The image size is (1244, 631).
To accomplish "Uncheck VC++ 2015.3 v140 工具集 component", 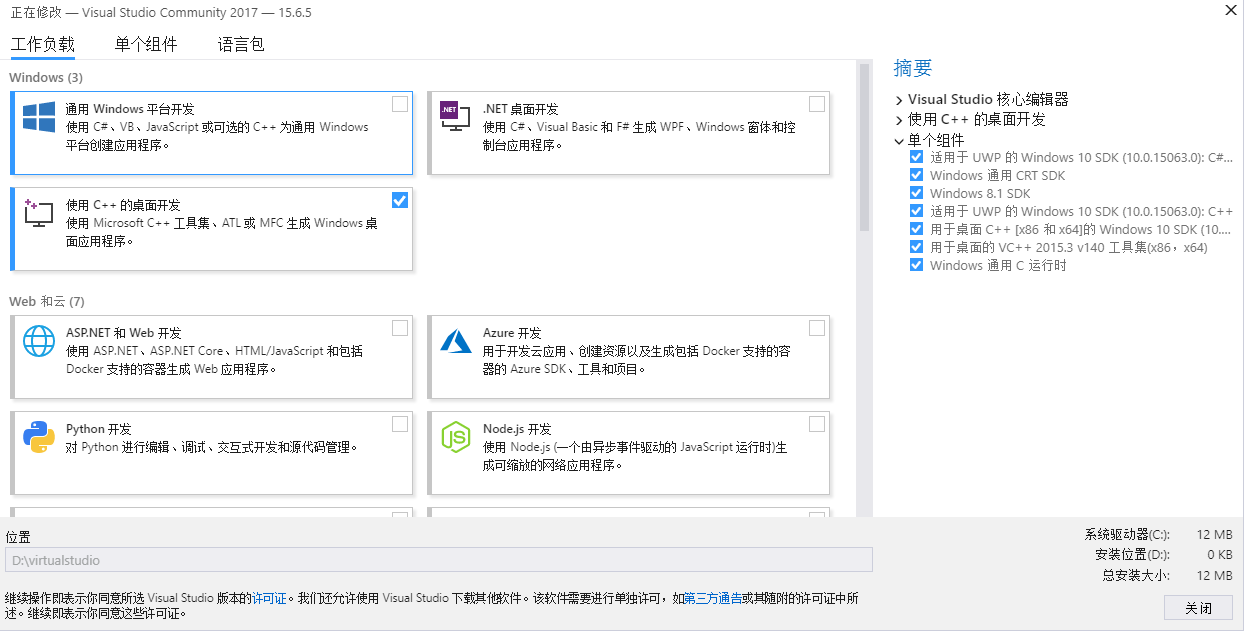I will [916, 247].
